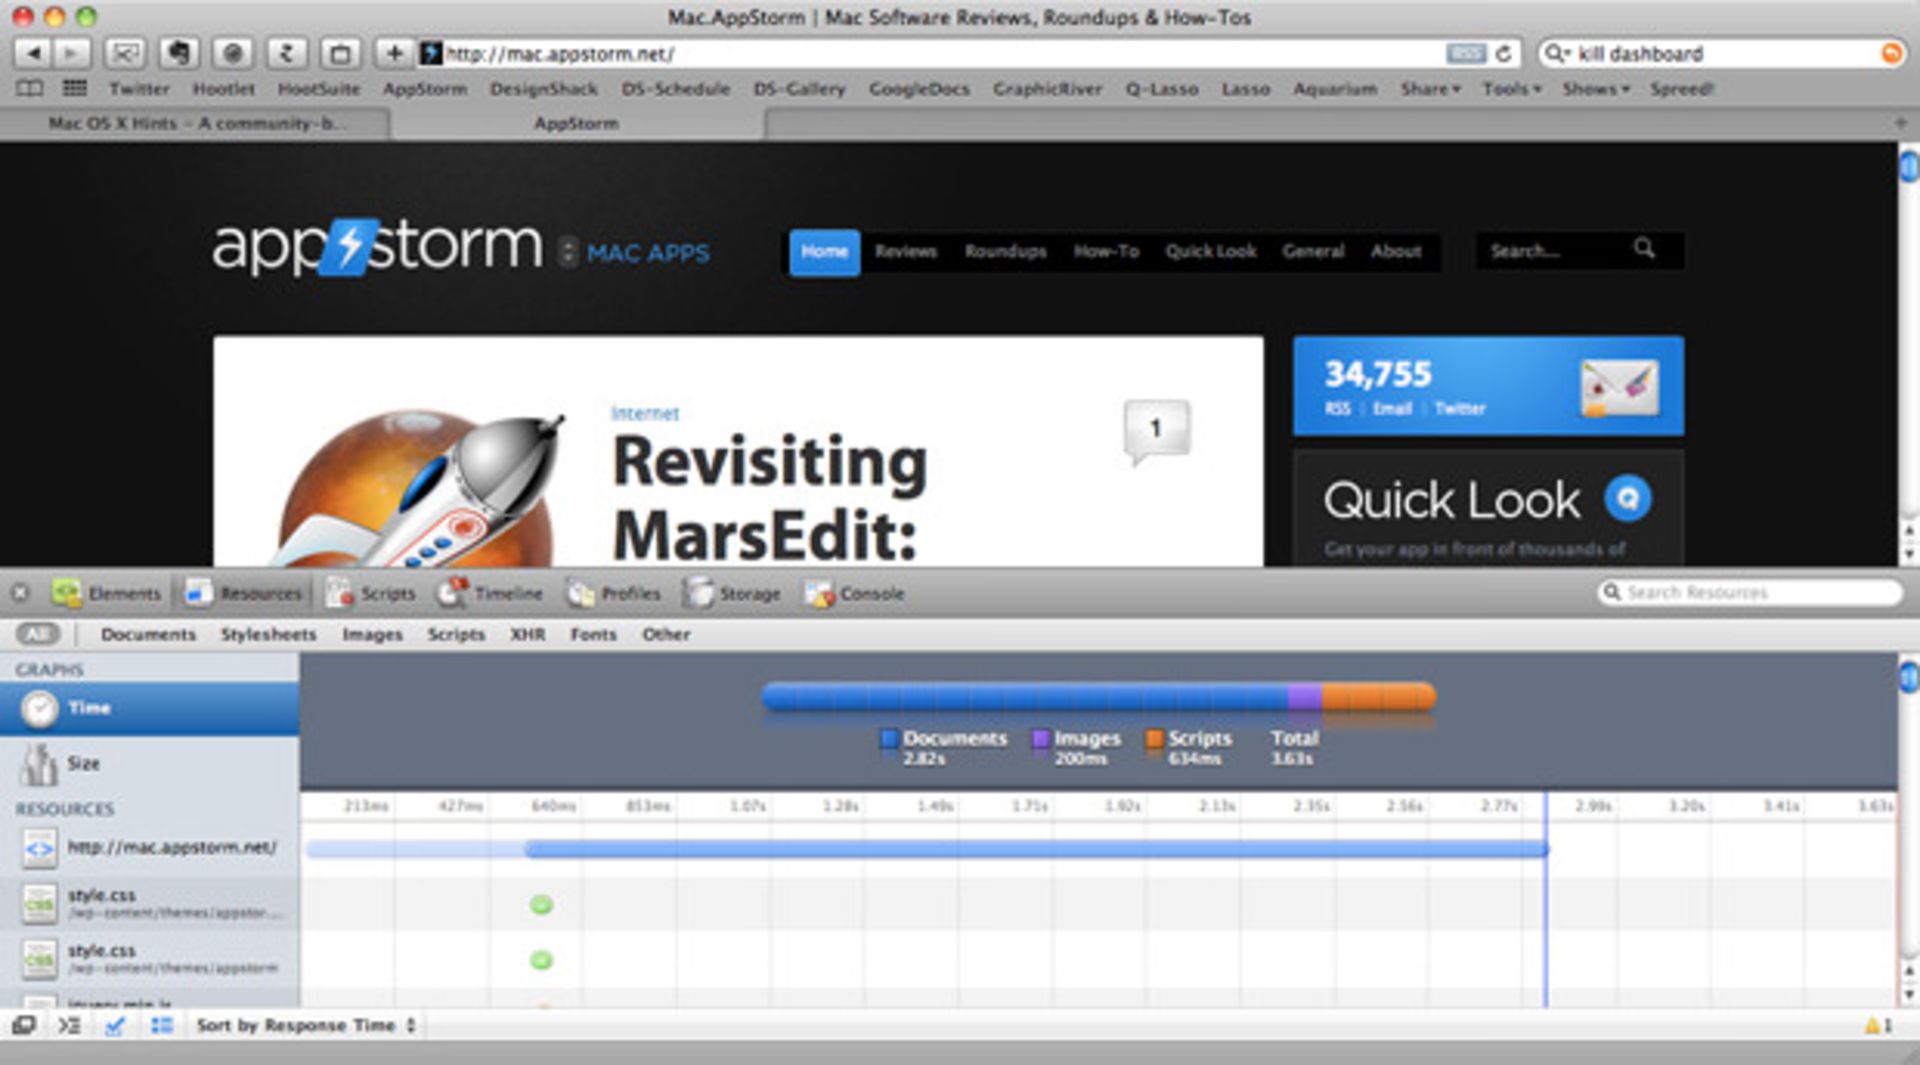The height and width of the screenshot is (1065, 1920).
Task: Select the All resources filter
Action: (x=37, y=634)
